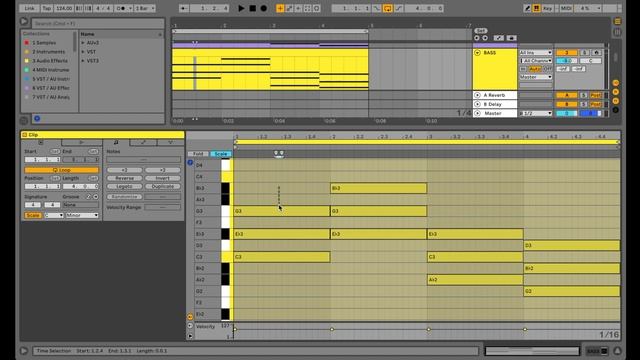The image size is (640, 360).
Task: Click the Tap tempo button
Action: coord(47,8)
